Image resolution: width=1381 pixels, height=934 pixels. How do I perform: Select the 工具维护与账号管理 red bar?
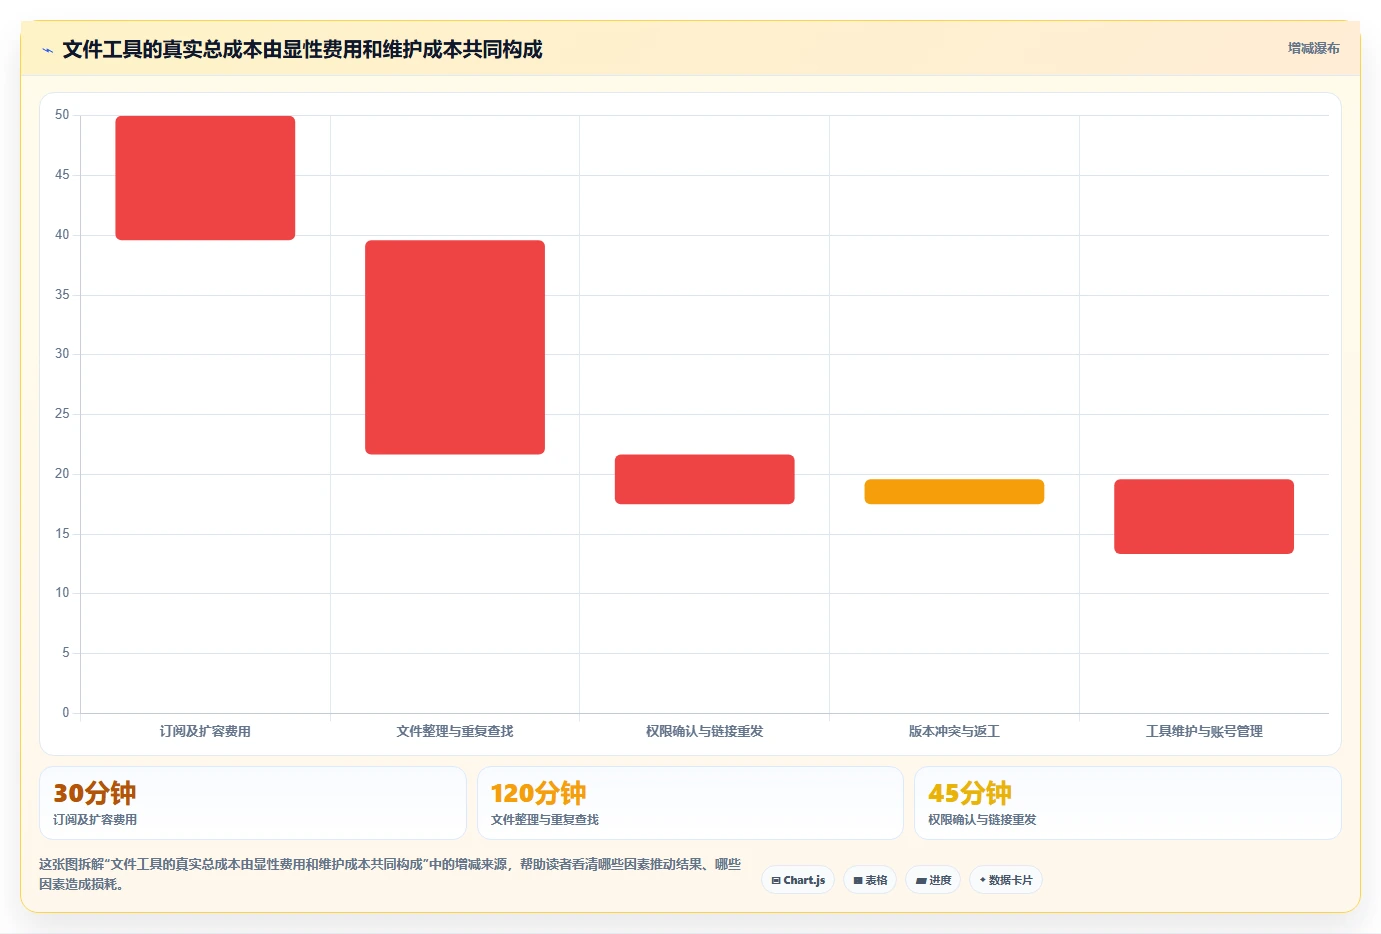(x=1204, y=516)
